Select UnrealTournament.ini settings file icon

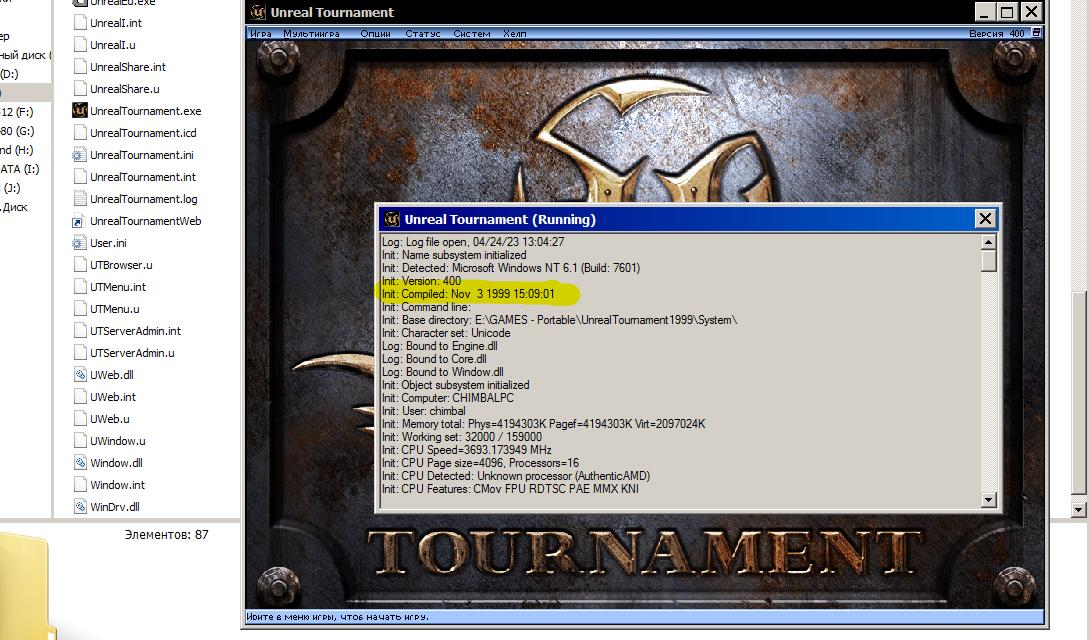pyautogui.click(x=80, y=155)
